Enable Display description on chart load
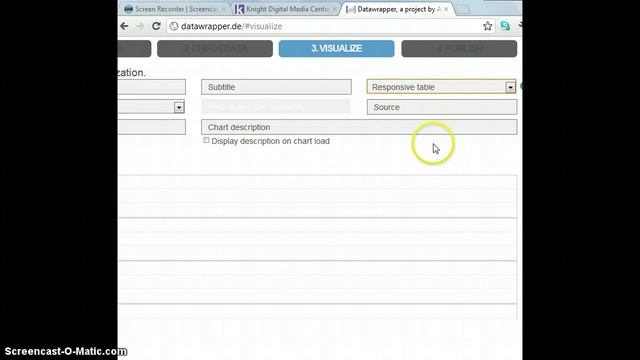 207,140
